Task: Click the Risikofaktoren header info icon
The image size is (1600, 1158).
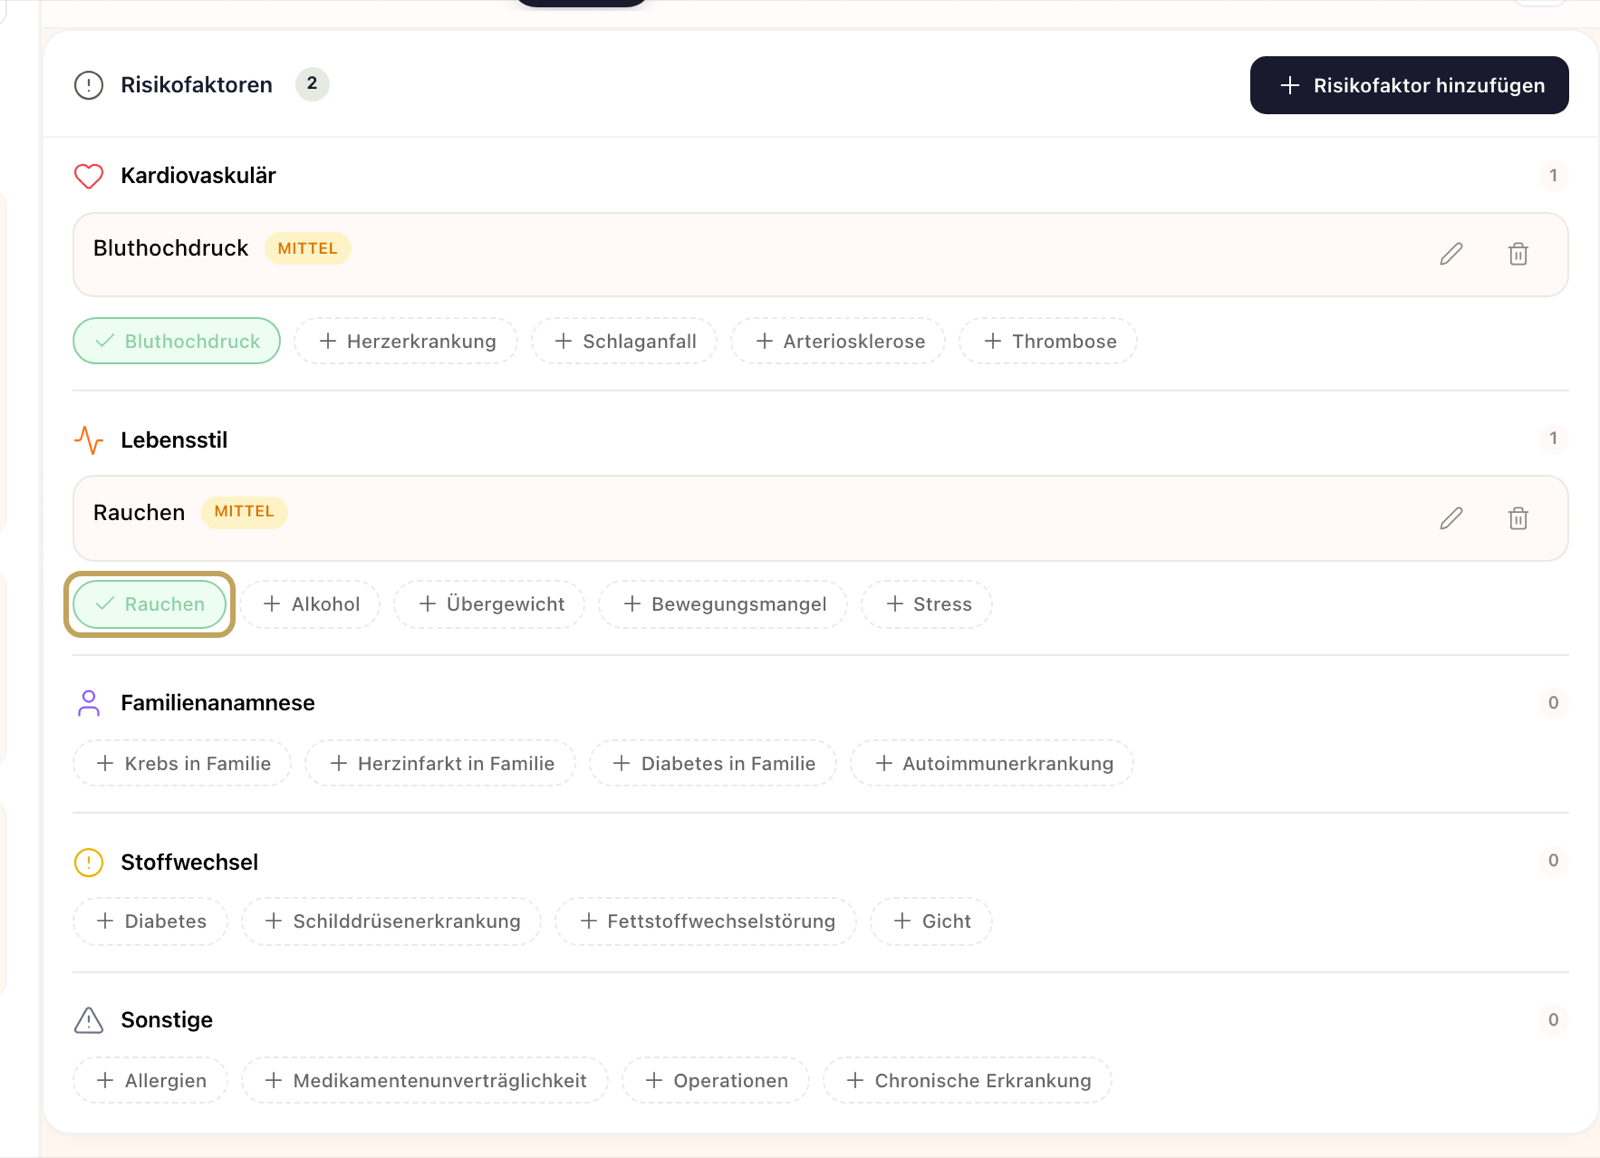Action: point(89,85)
